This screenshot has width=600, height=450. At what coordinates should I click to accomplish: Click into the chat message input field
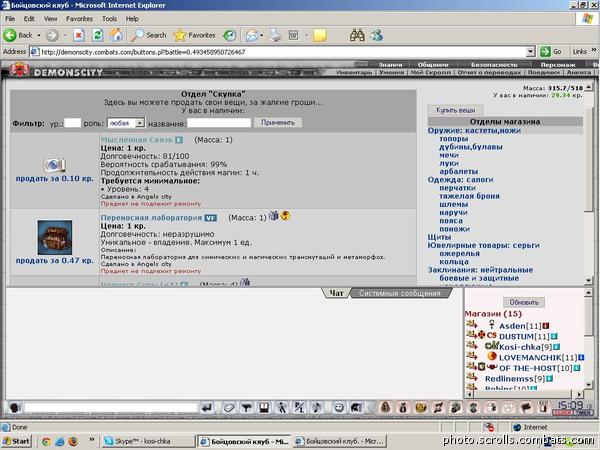pyautogui.click(x=111, y=408)
